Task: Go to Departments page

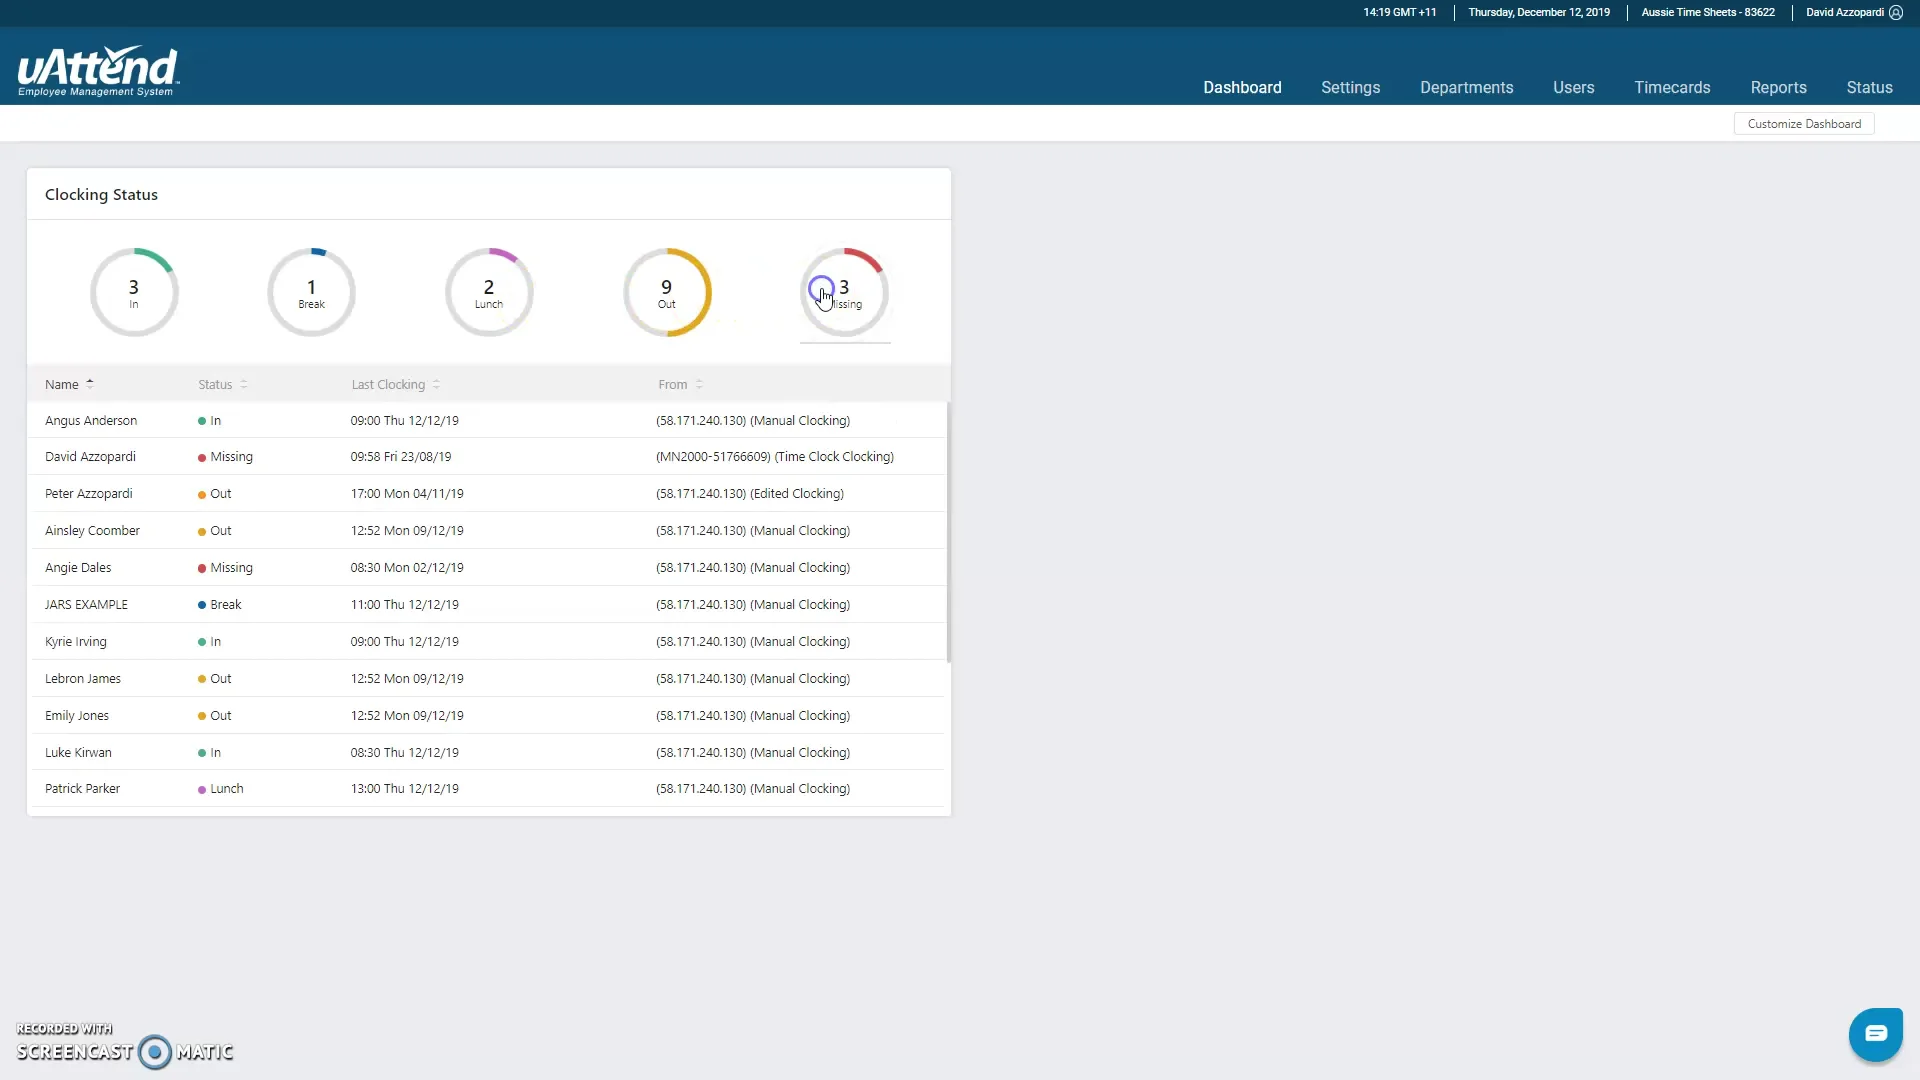Action: 1466,87
